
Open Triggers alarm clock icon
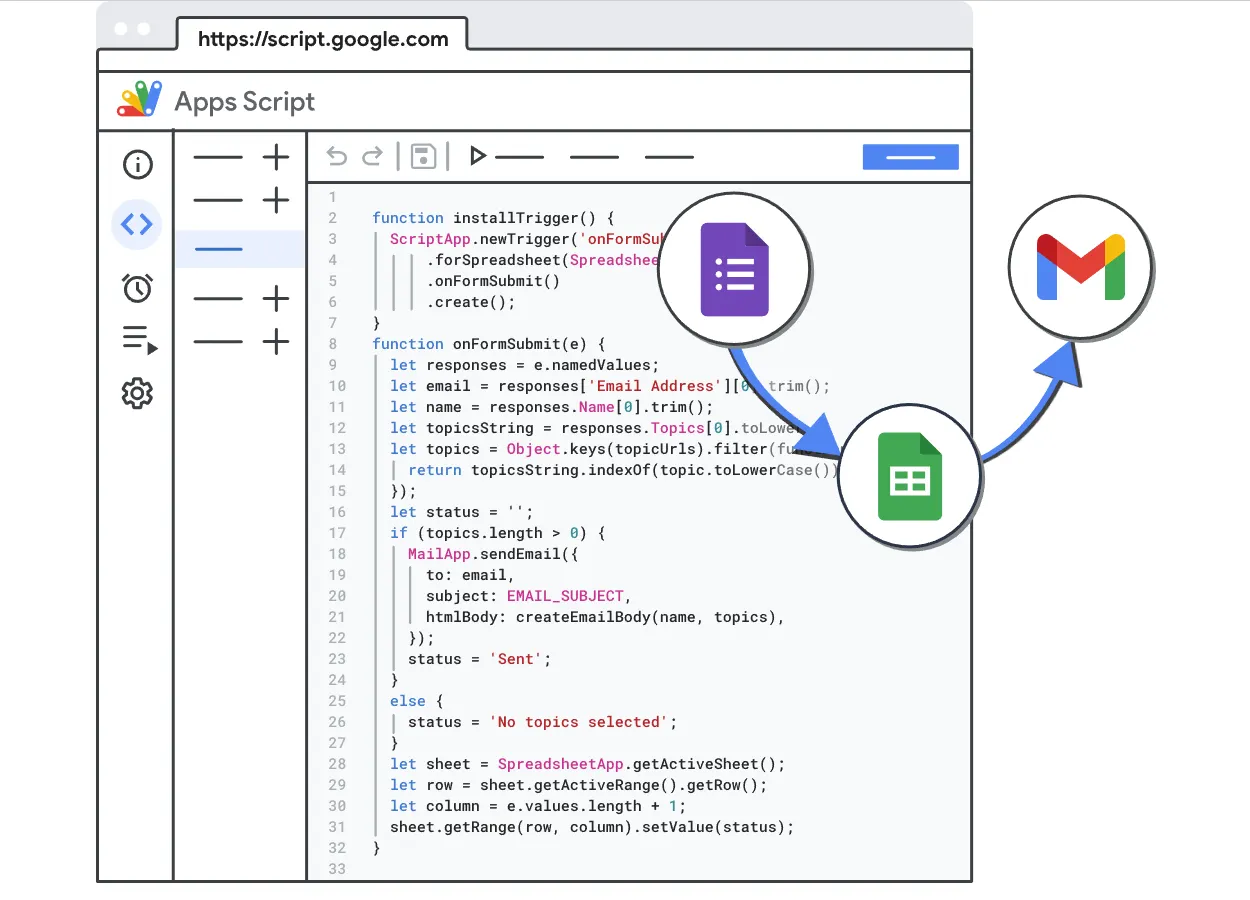[x=137, y=288]
